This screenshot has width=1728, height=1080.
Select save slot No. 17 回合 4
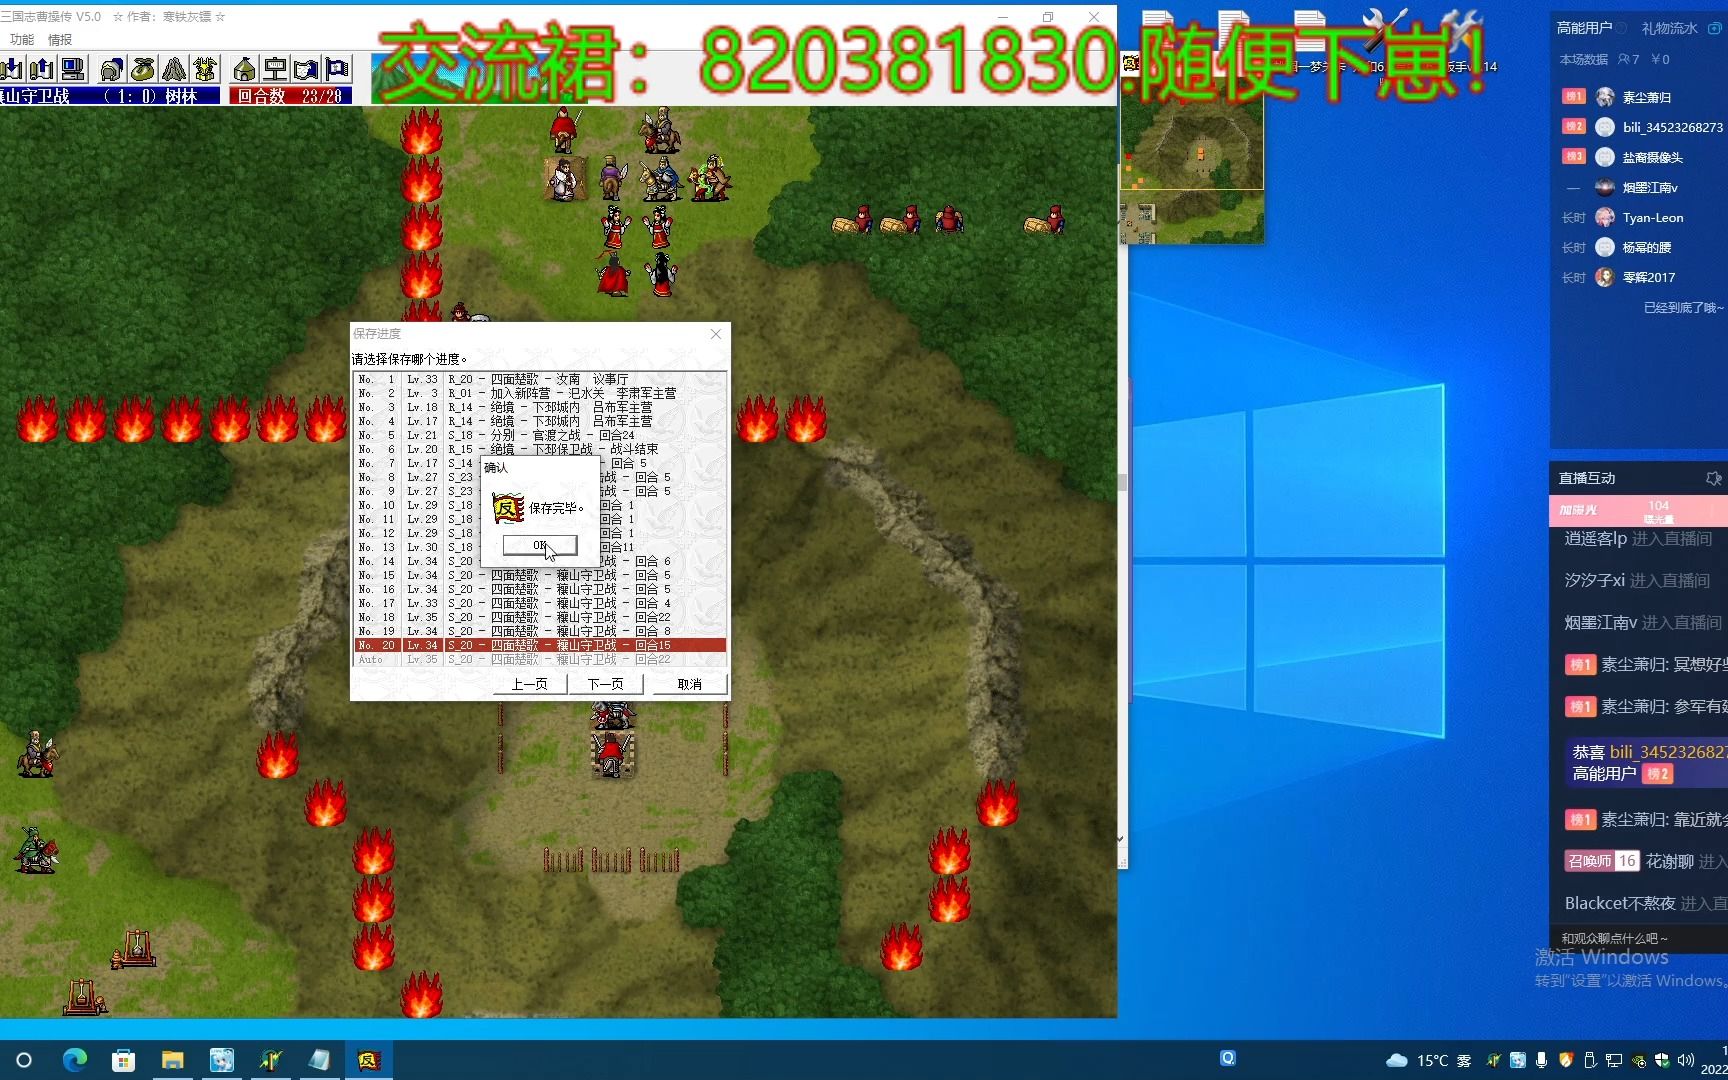coord(540,603)
